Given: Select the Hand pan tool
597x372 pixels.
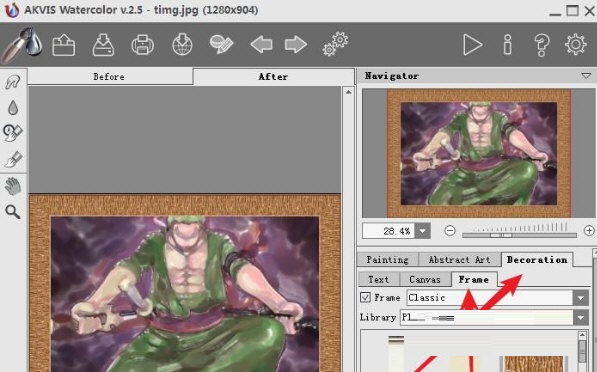Looking at the screenshot, I should pos(13,187).
